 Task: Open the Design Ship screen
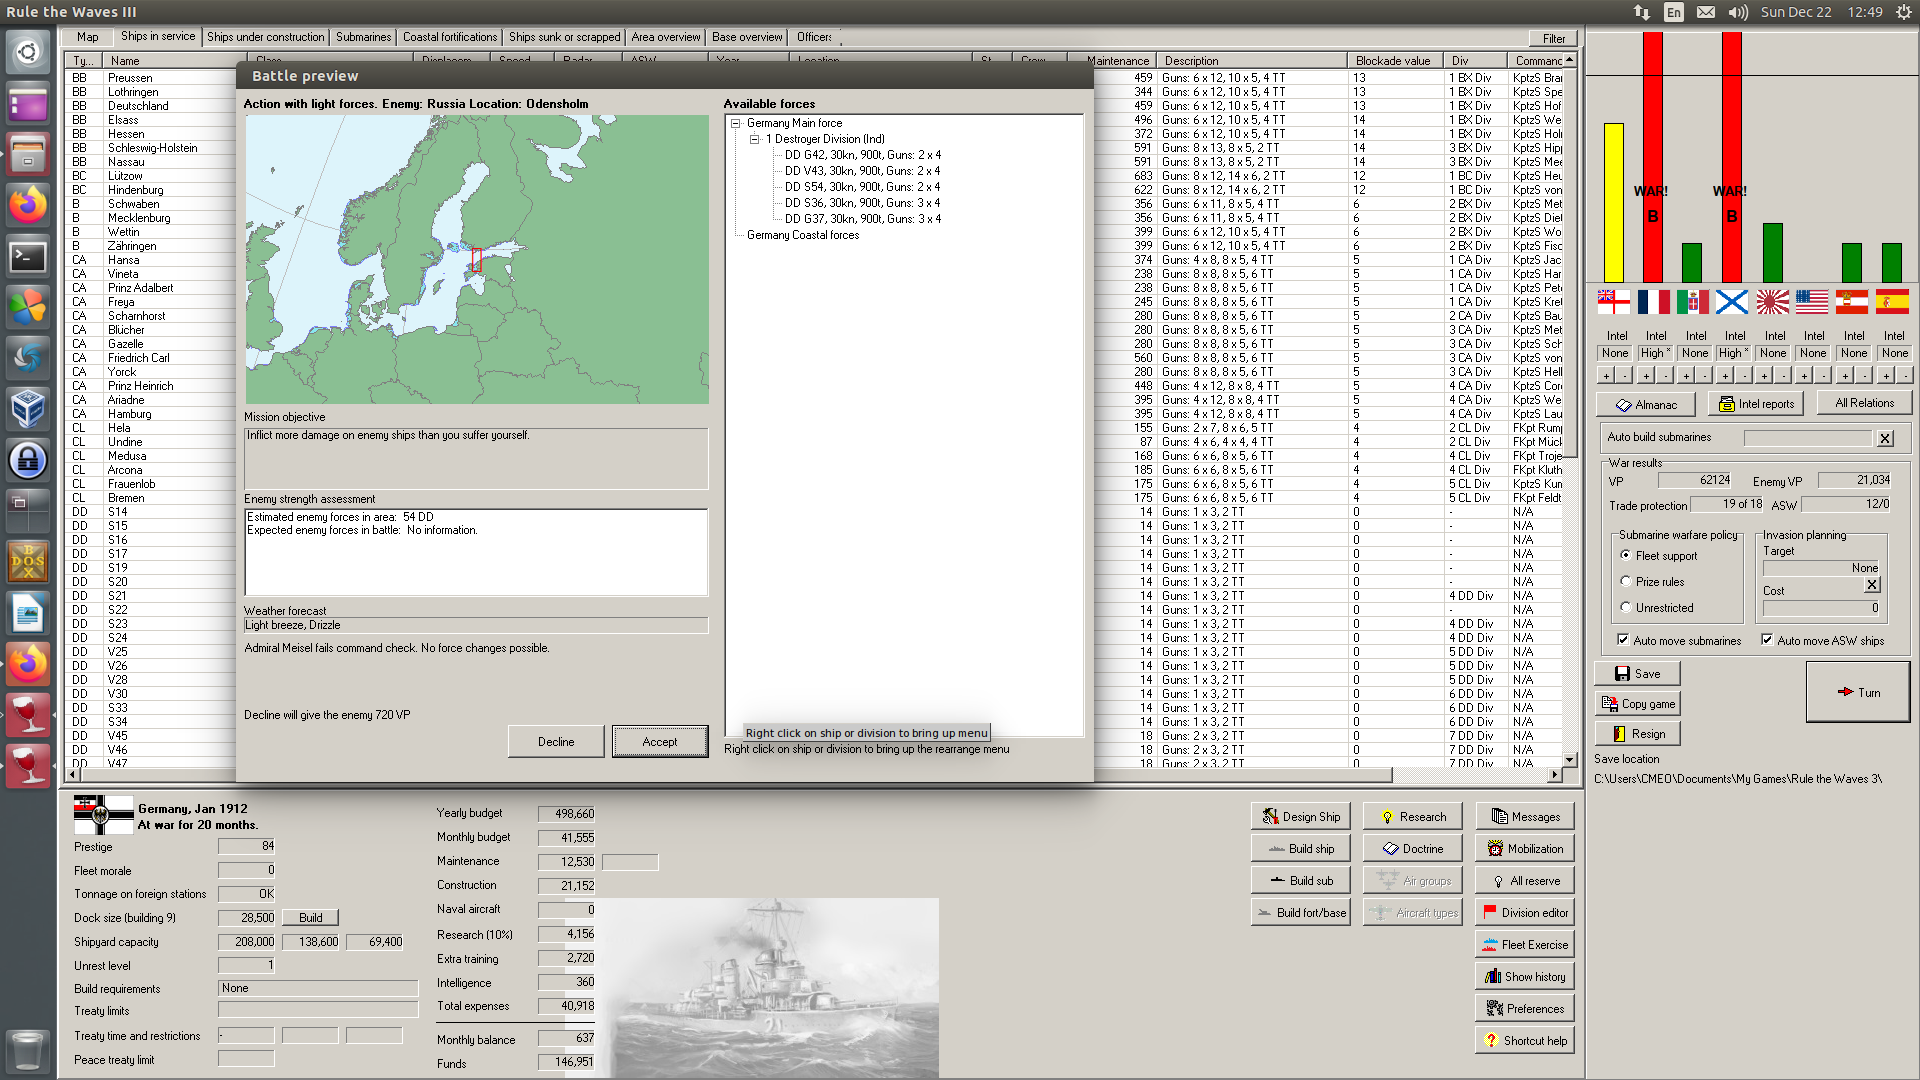[x=1300, y=816]
